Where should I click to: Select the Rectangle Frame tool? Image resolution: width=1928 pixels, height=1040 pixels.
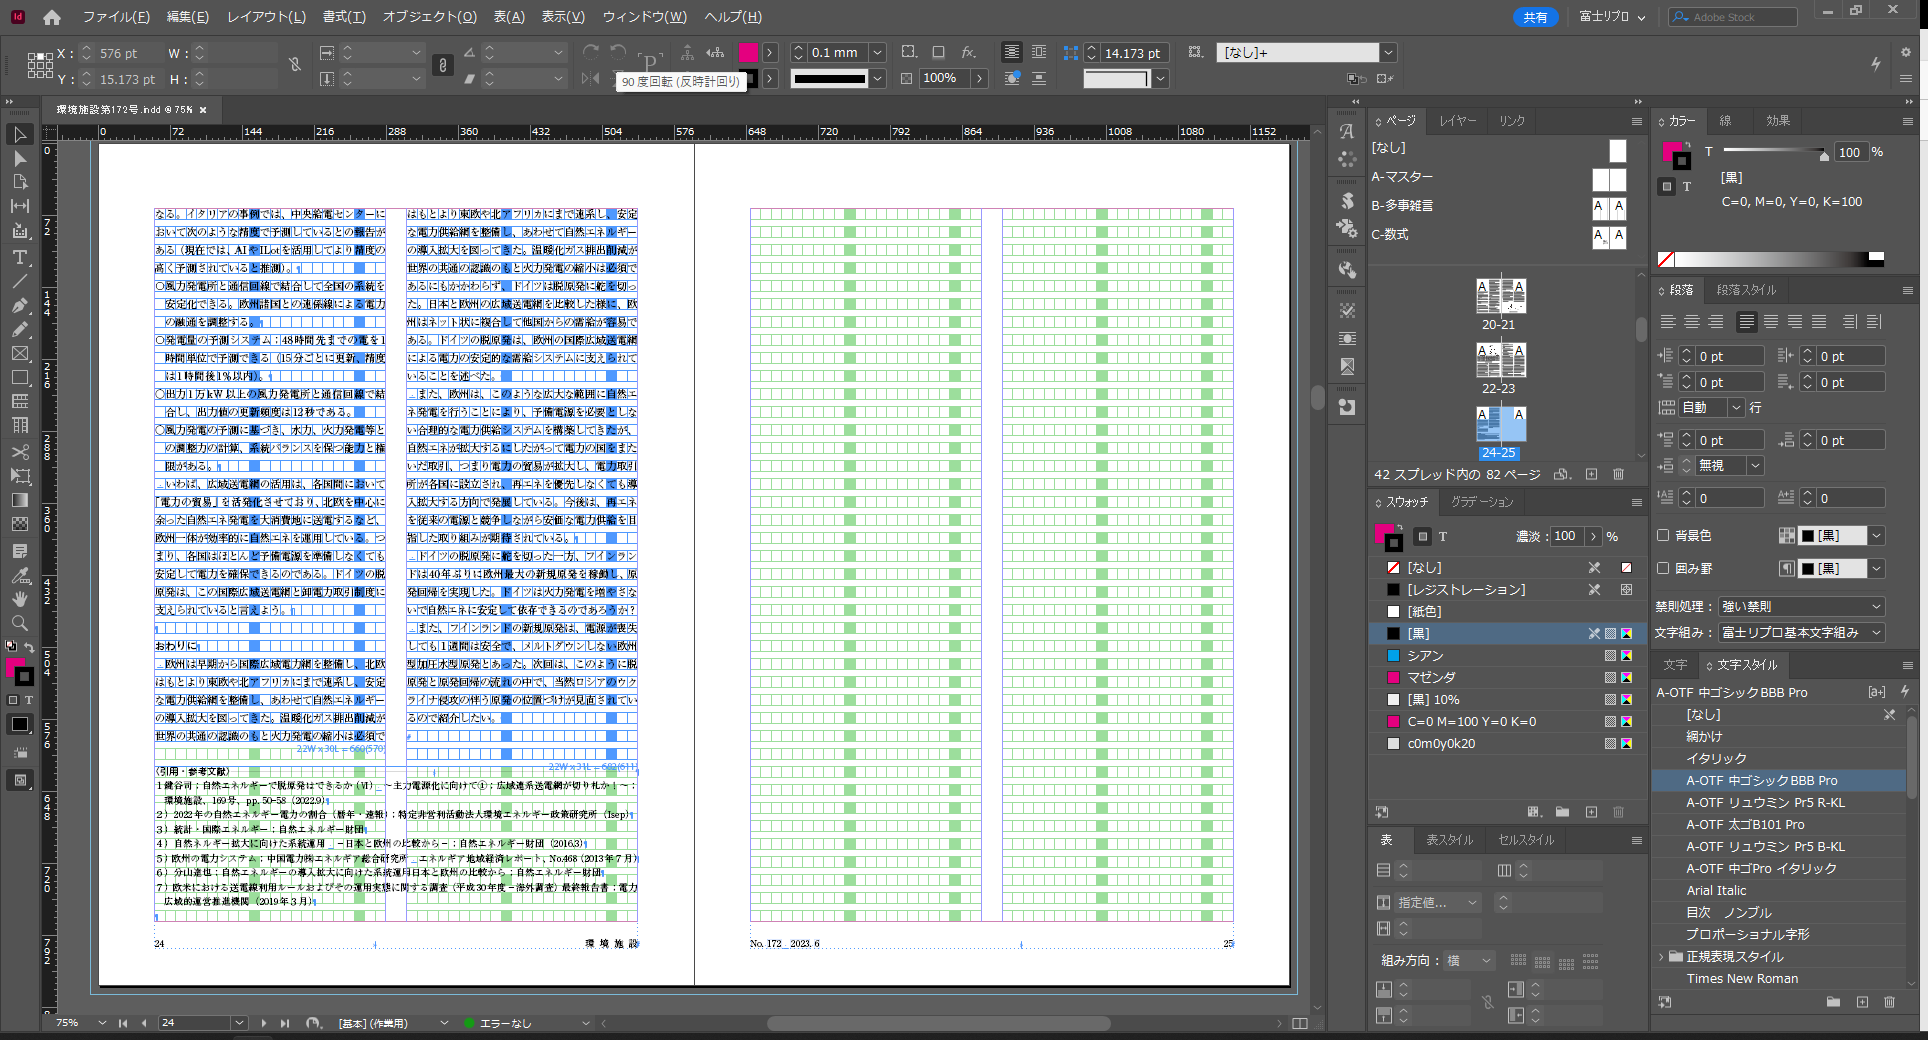20,353
